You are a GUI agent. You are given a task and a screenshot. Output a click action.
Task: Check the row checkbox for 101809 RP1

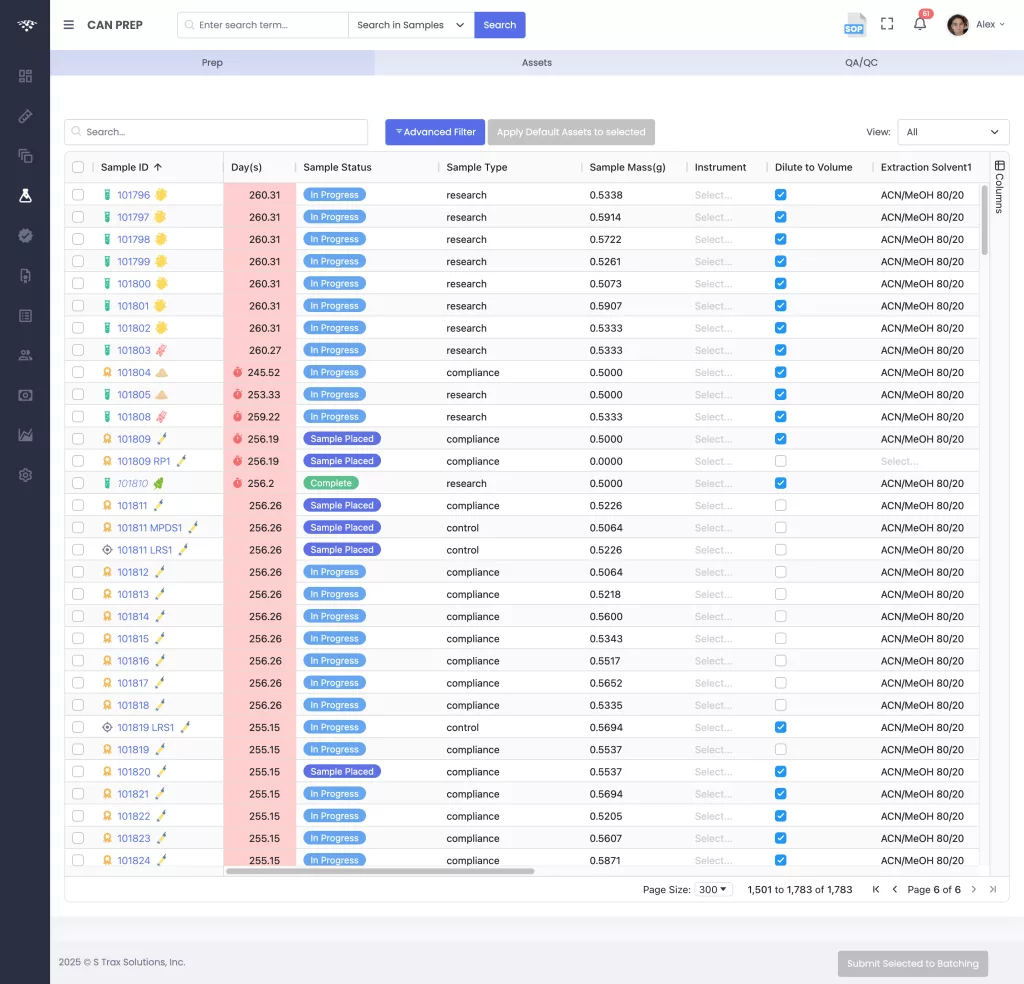click(x=78, y=461)
